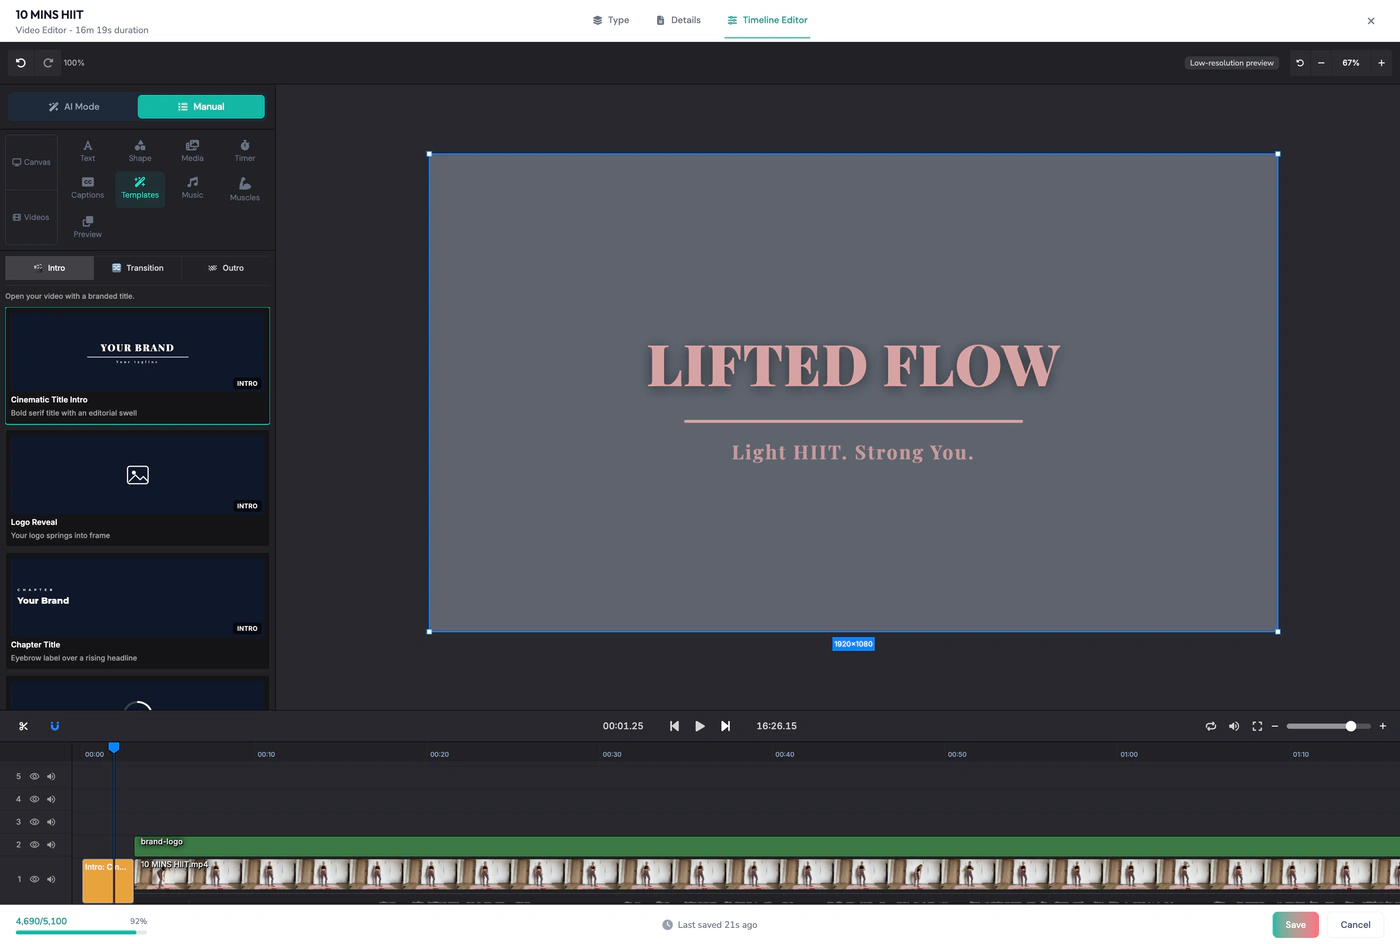1400x944 pixels.
Task: Choose the Logo Reveal intro template
Action: point(138,488)
